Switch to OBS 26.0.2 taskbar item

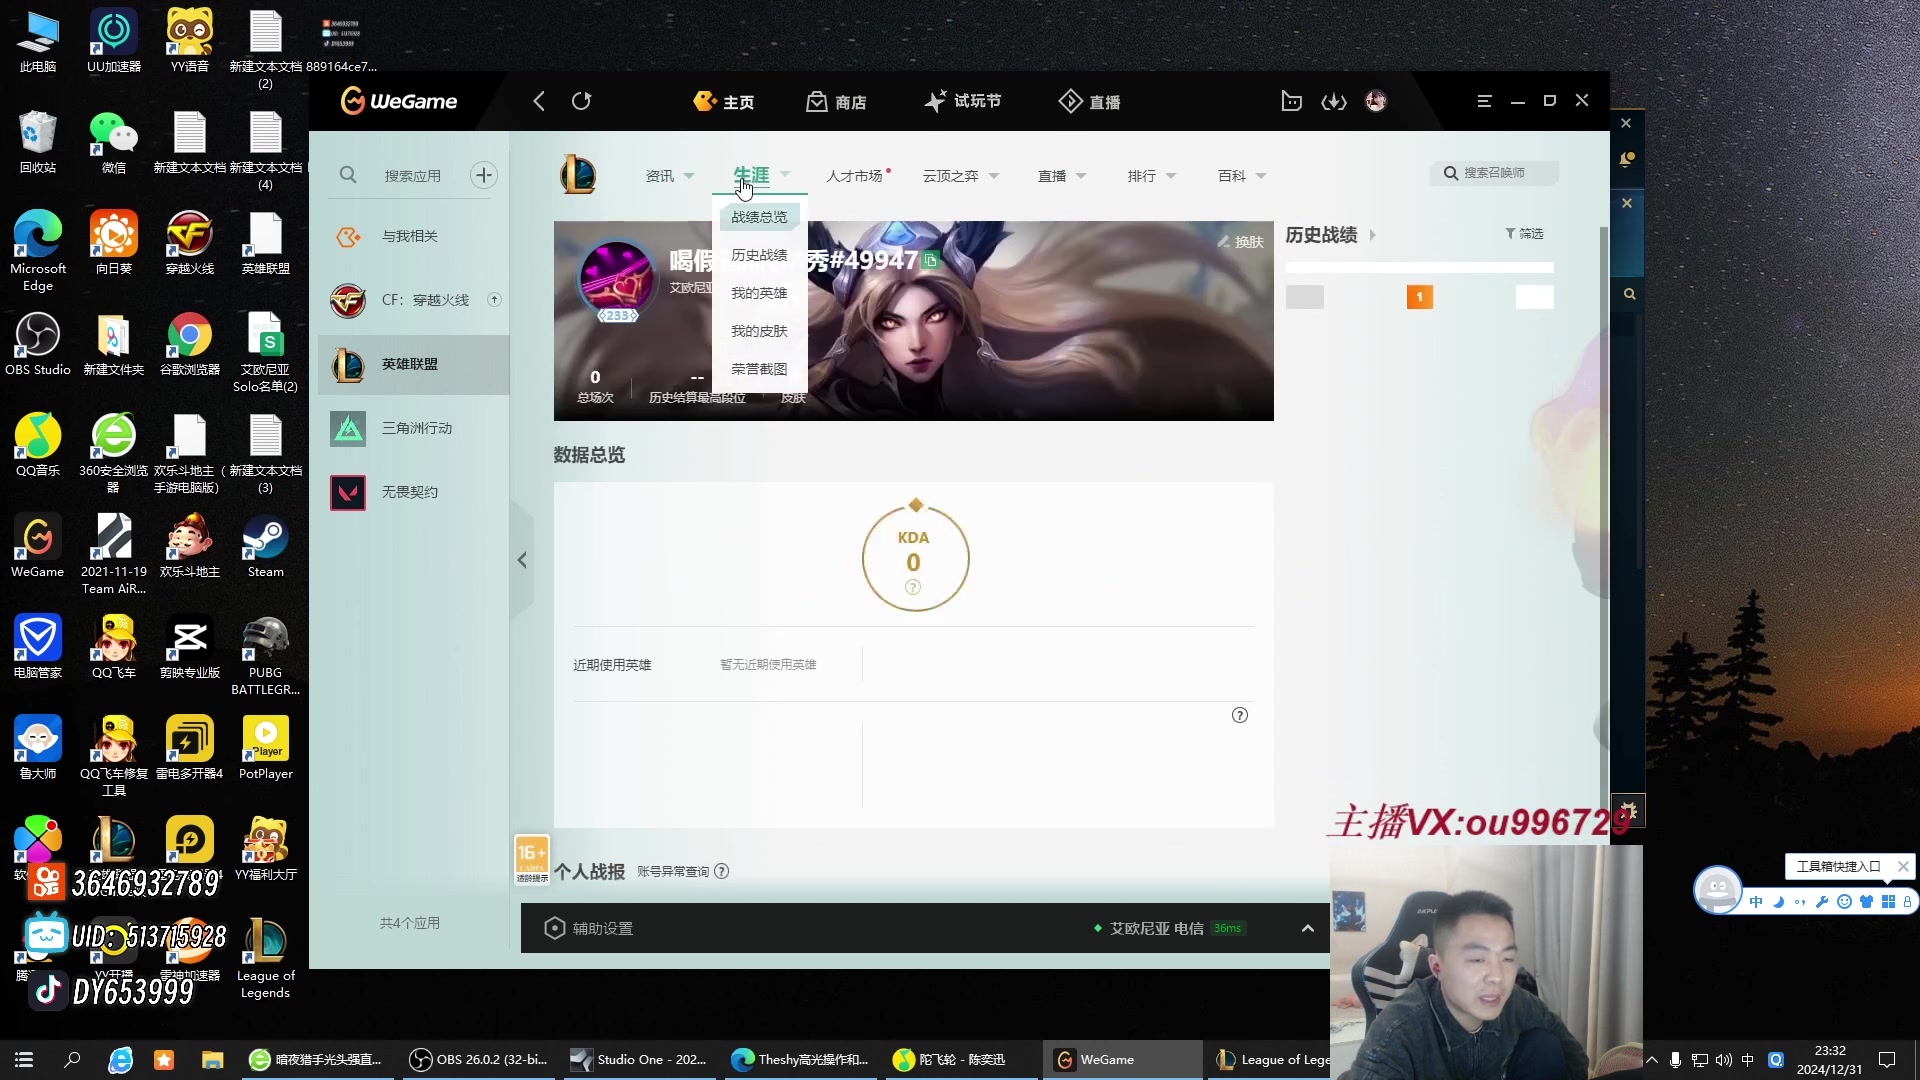click(x=481, y=1060)
